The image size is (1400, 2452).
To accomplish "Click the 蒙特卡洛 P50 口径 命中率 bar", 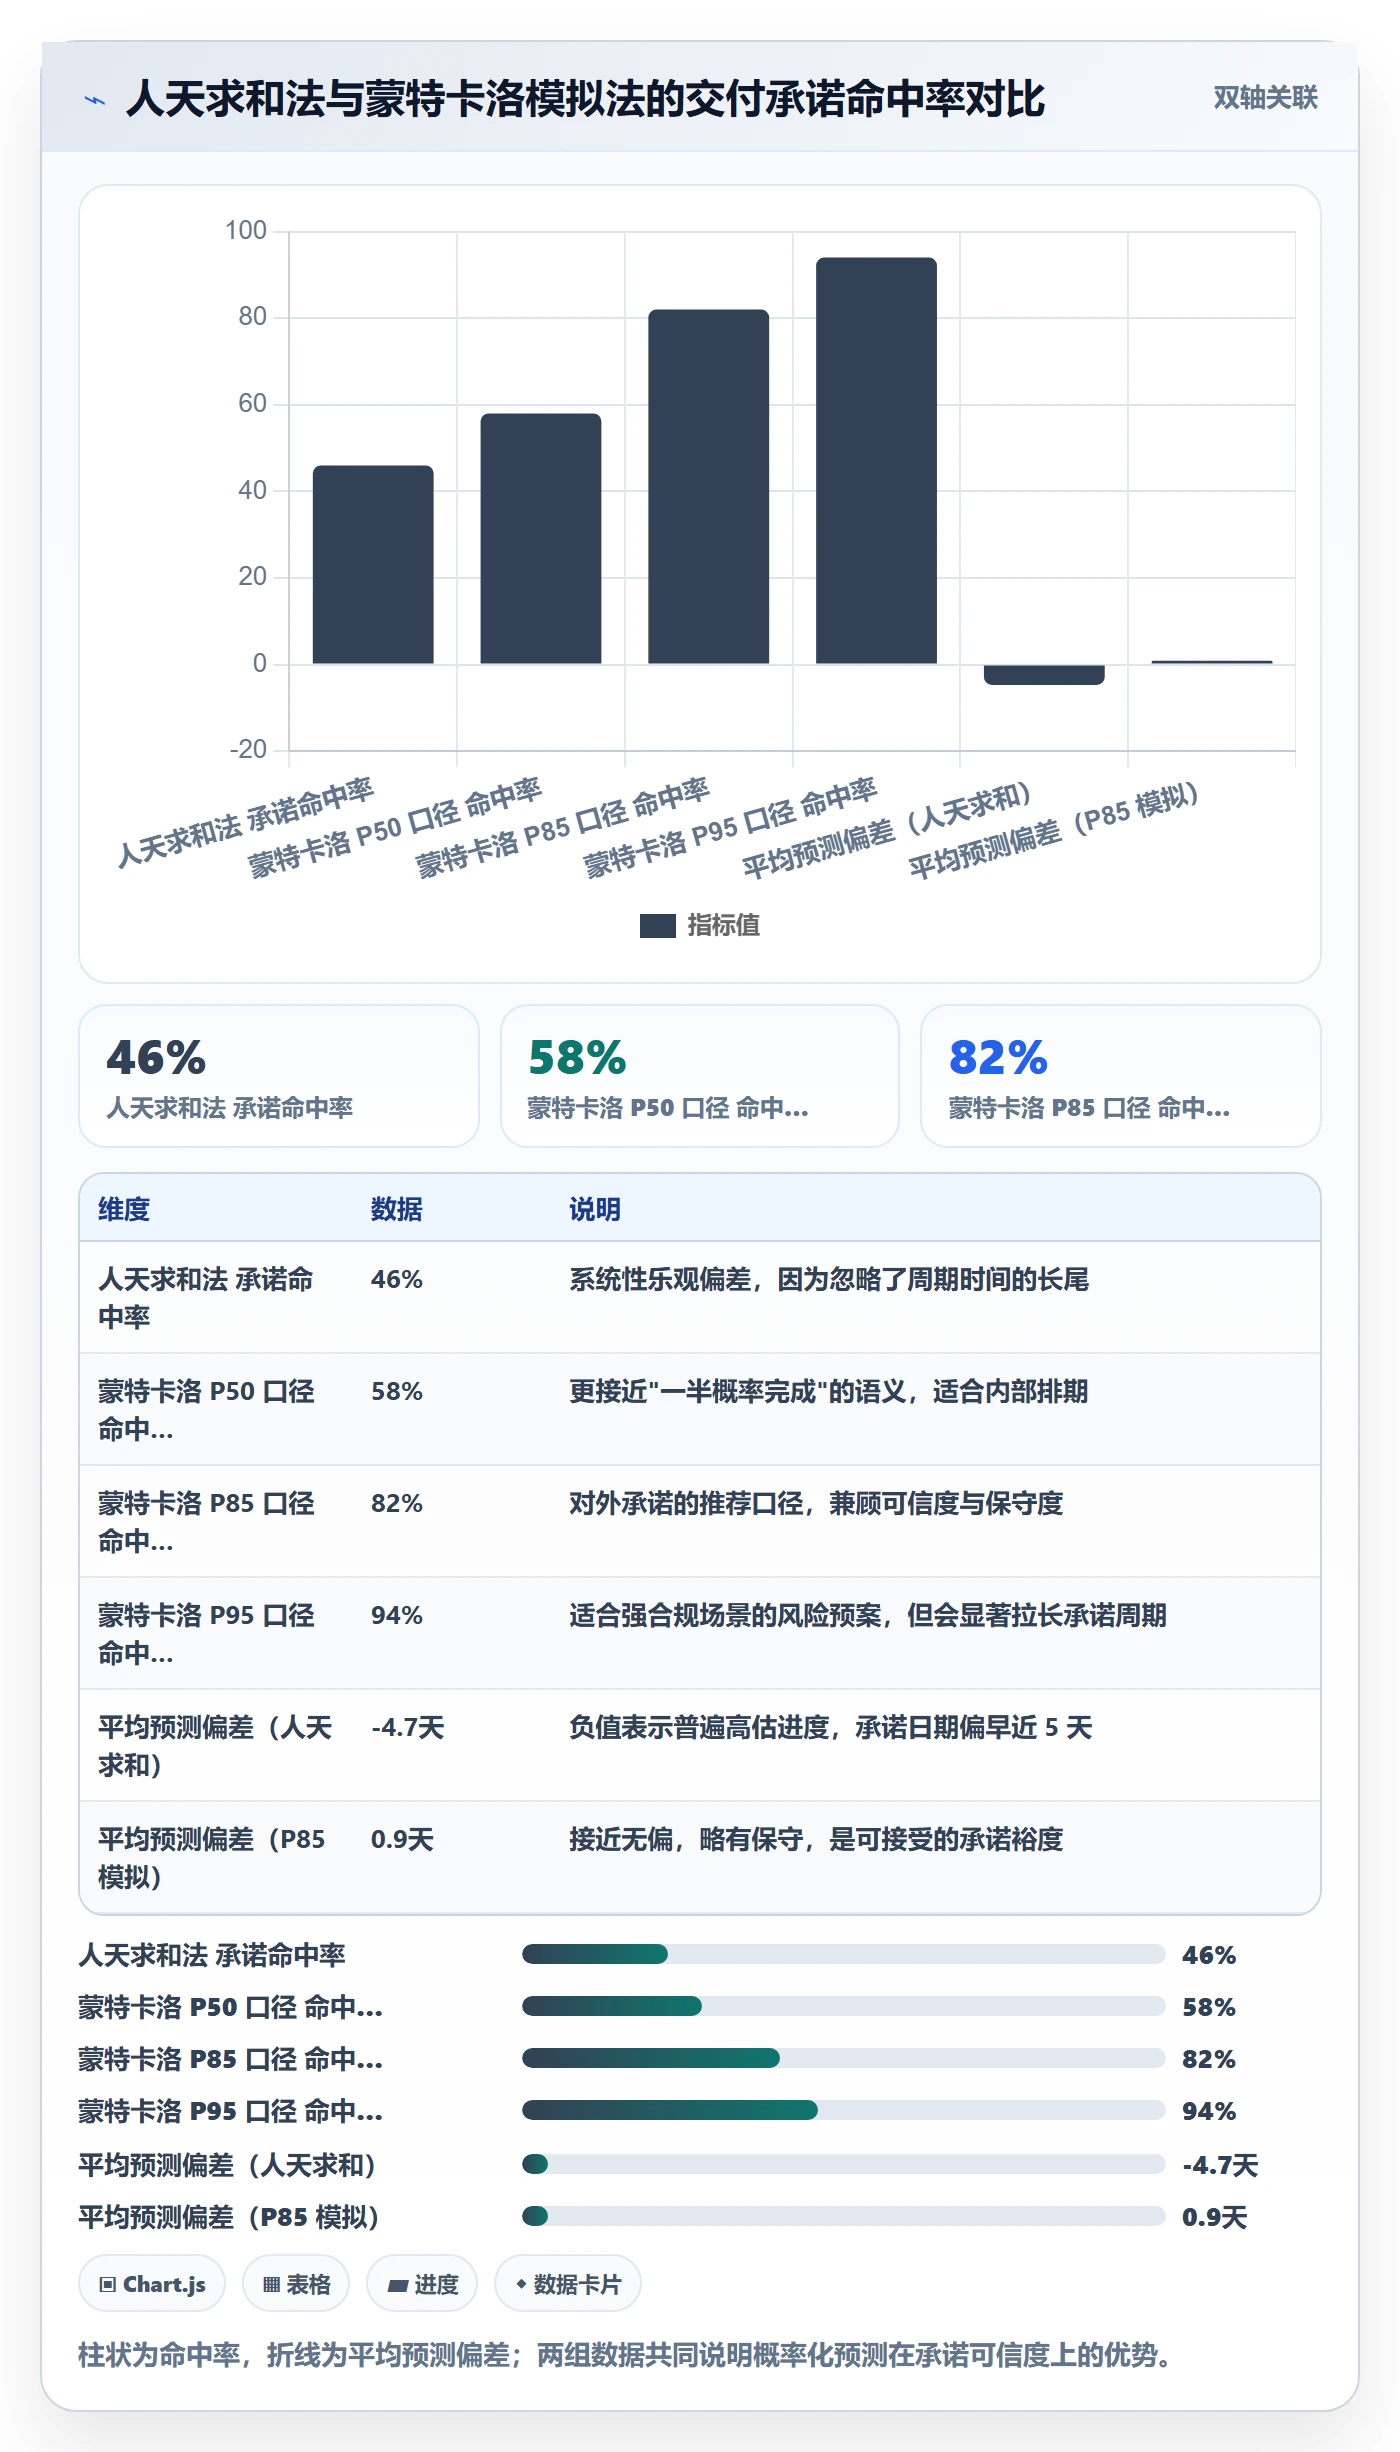I will [541, 538].
